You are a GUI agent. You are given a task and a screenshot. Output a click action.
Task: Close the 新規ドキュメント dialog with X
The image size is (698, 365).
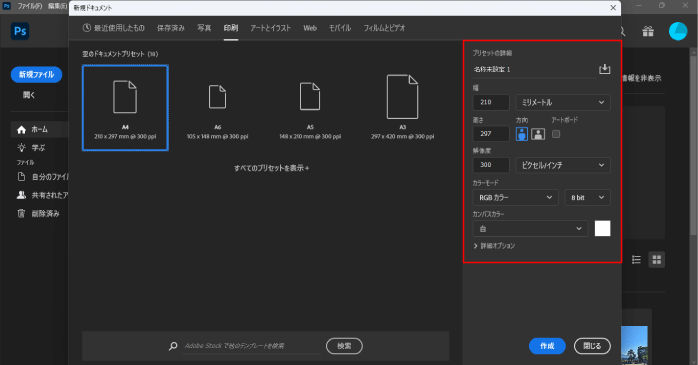[613, 8]
